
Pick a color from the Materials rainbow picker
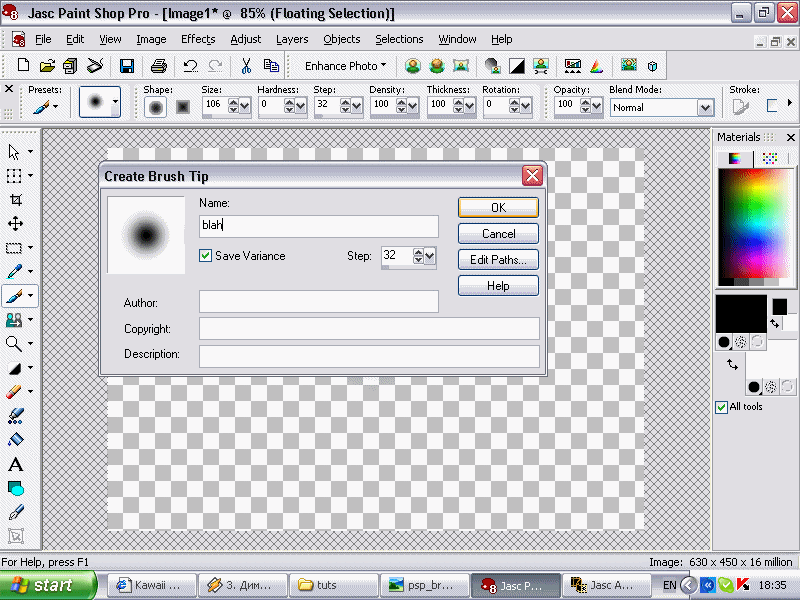(x=756, y=223)
